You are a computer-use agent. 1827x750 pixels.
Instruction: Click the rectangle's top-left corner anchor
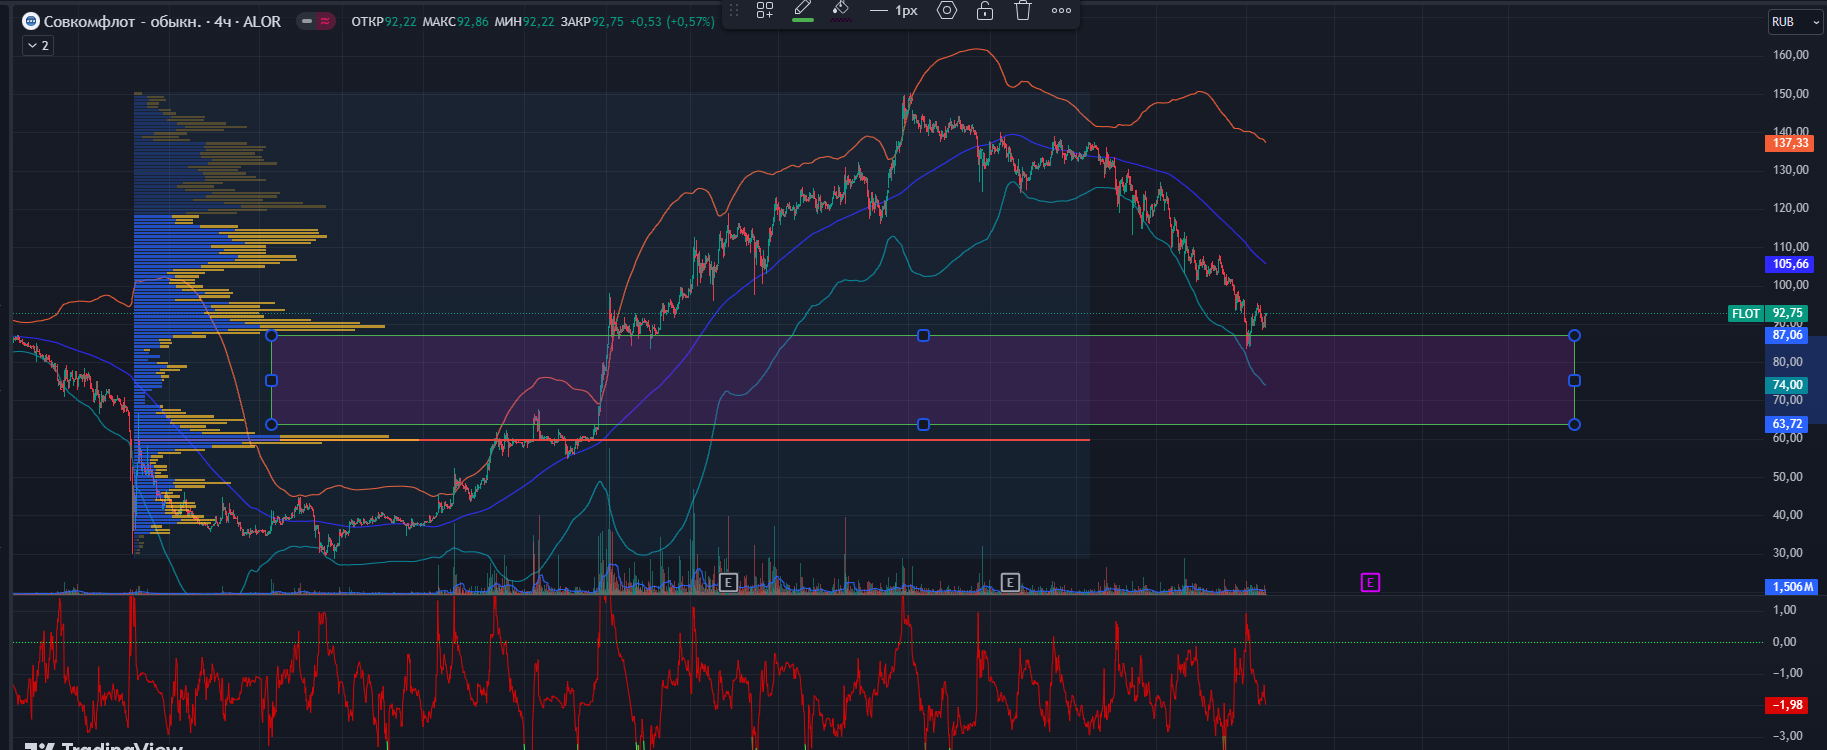pyautogui.click(x=271, y=336)
